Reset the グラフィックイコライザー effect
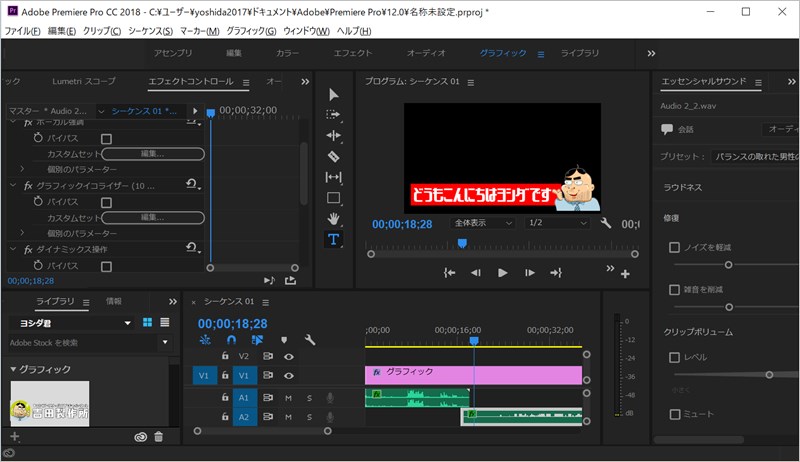 192,185
